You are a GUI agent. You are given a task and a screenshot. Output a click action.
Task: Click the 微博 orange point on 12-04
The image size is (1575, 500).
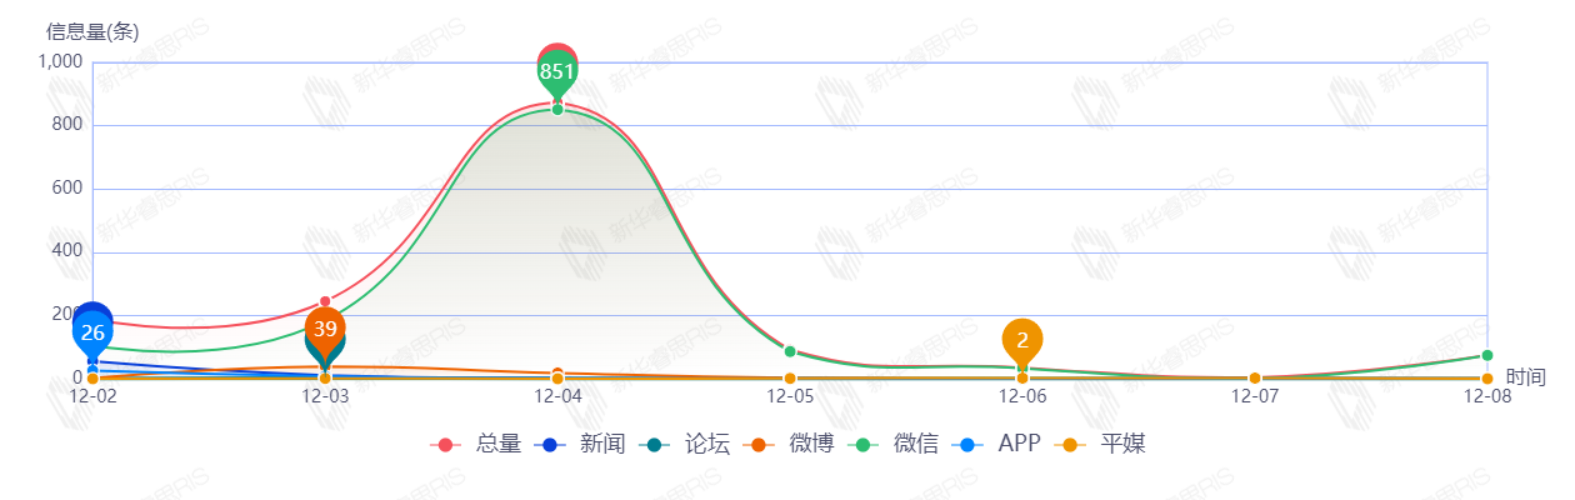(557, 373)
